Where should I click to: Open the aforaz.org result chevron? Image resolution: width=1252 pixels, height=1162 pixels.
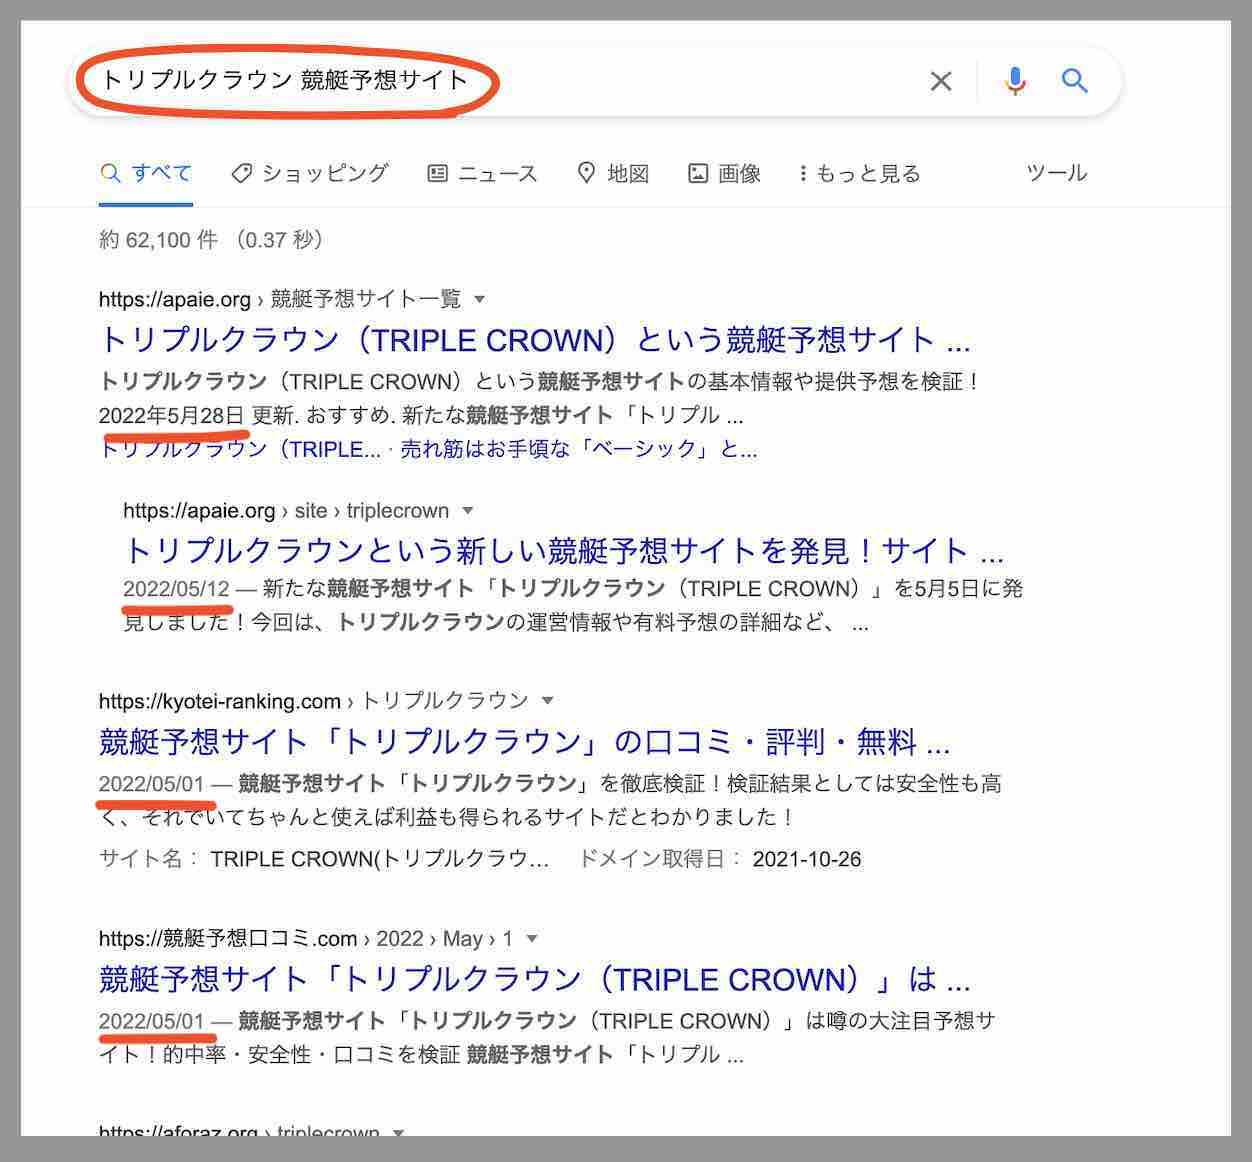(x=398, y=1132)
